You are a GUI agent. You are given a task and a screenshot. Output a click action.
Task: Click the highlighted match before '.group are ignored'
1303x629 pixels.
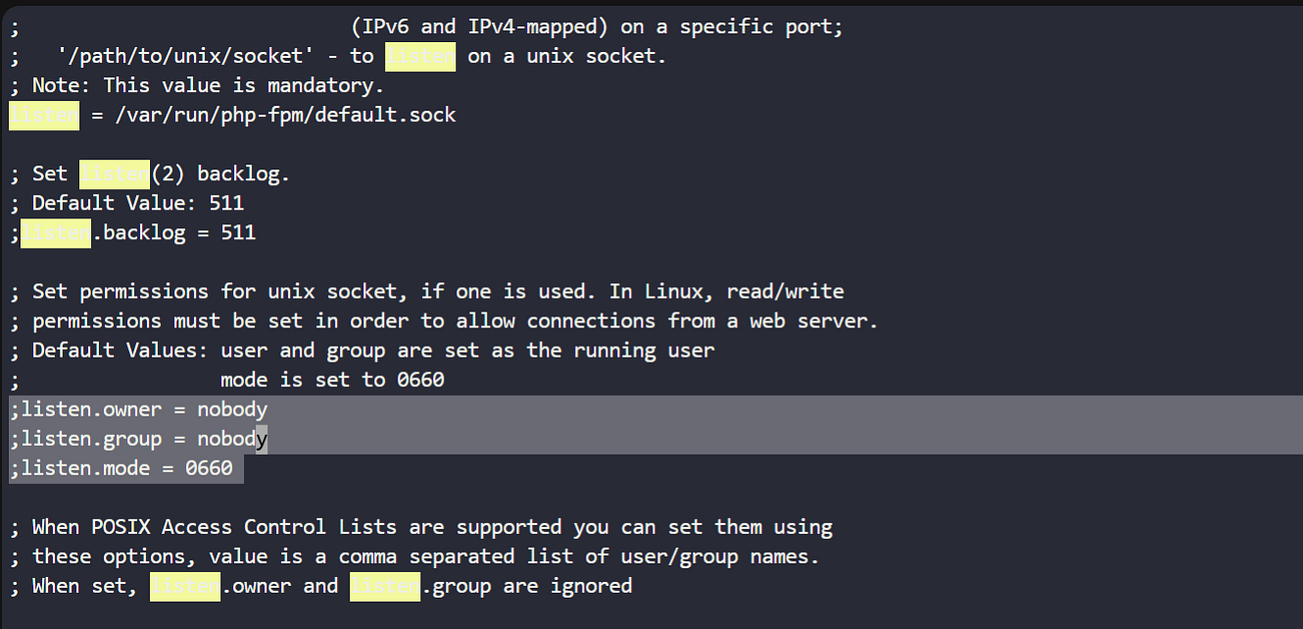coord(385,586)
